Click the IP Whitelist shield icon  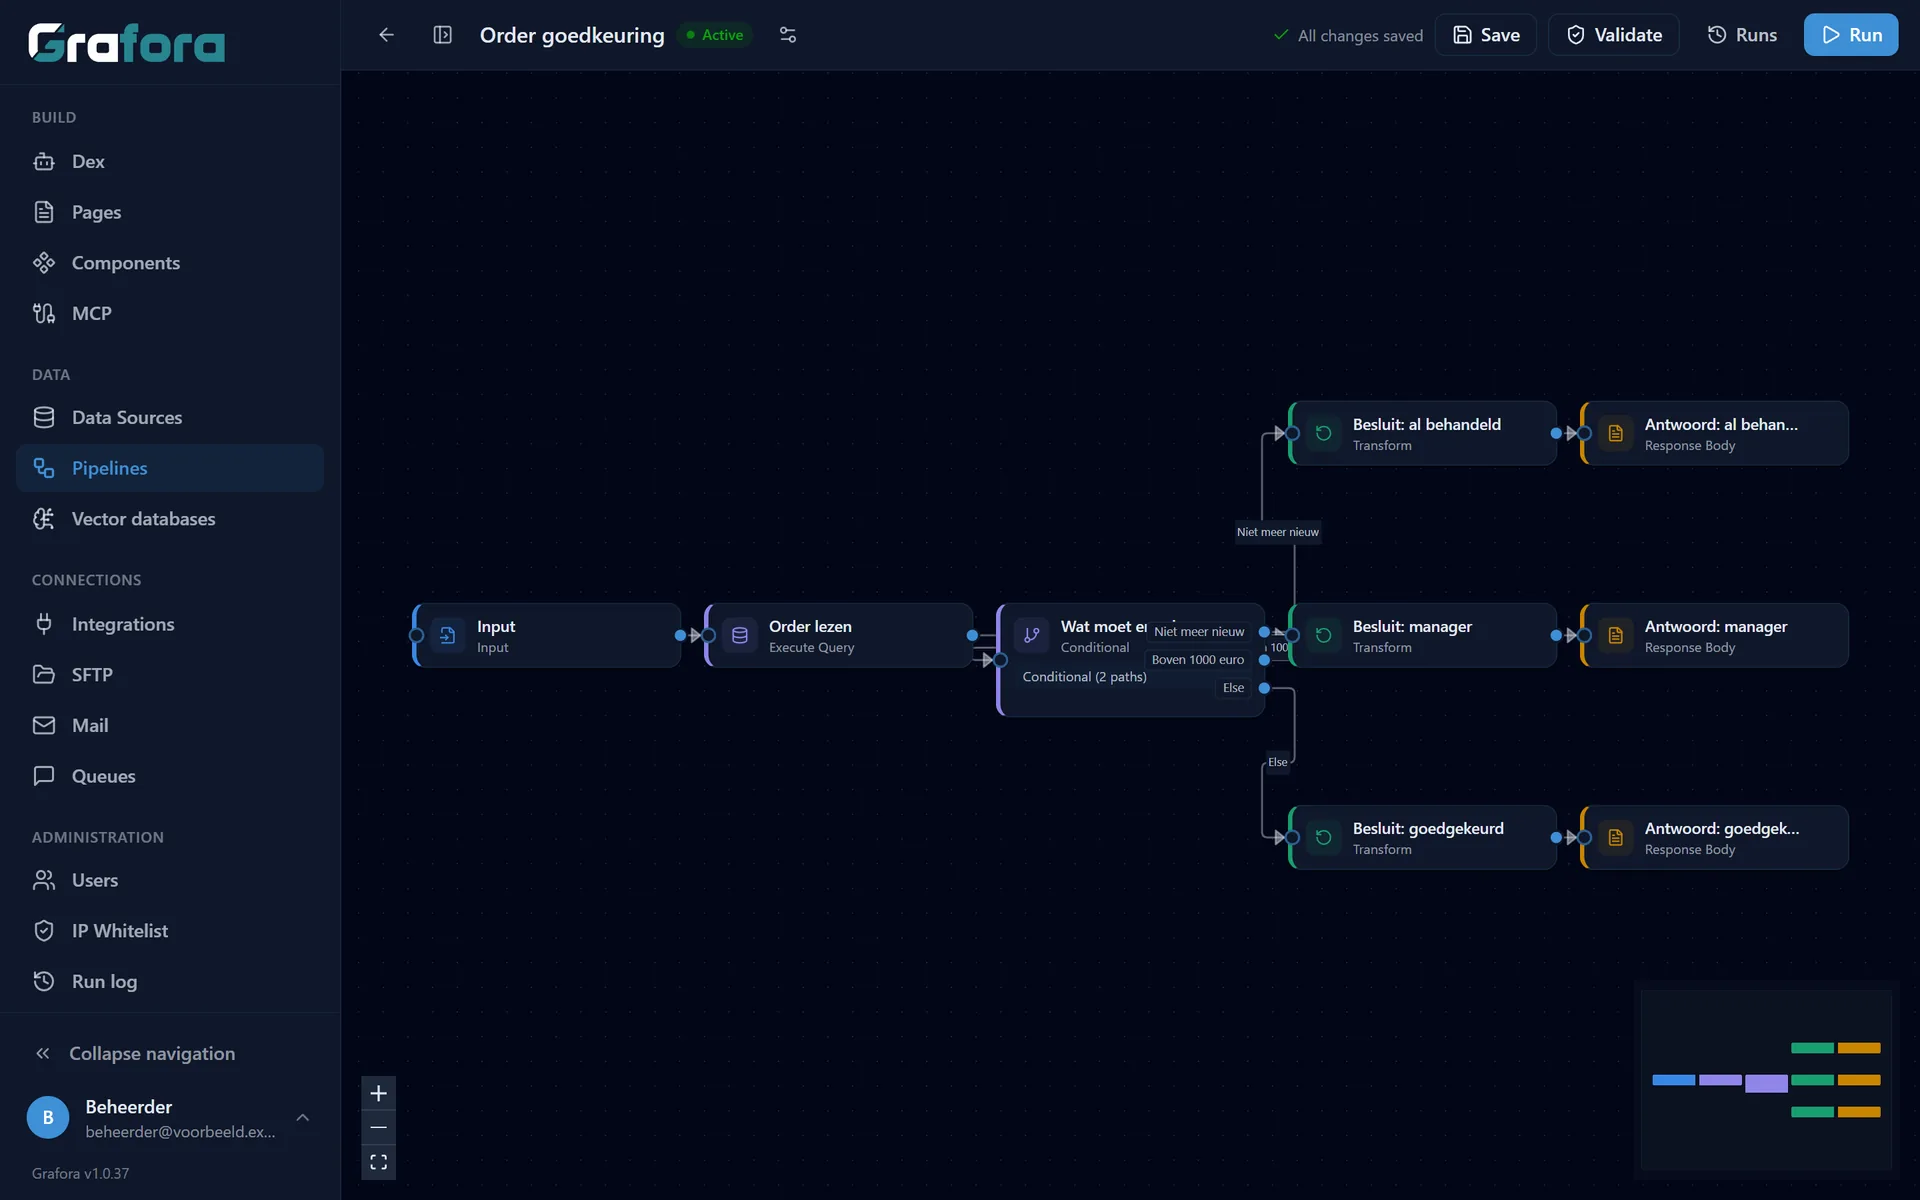click(x=44, y=931)
